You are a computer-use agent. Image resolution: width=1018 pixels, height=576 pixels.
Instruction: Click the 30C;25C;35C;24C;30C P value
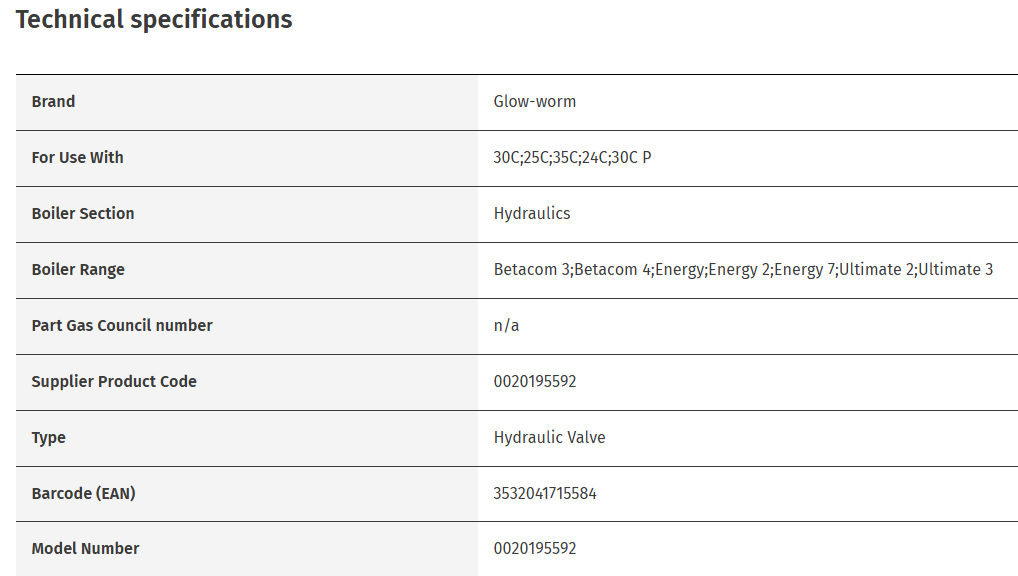572,158
